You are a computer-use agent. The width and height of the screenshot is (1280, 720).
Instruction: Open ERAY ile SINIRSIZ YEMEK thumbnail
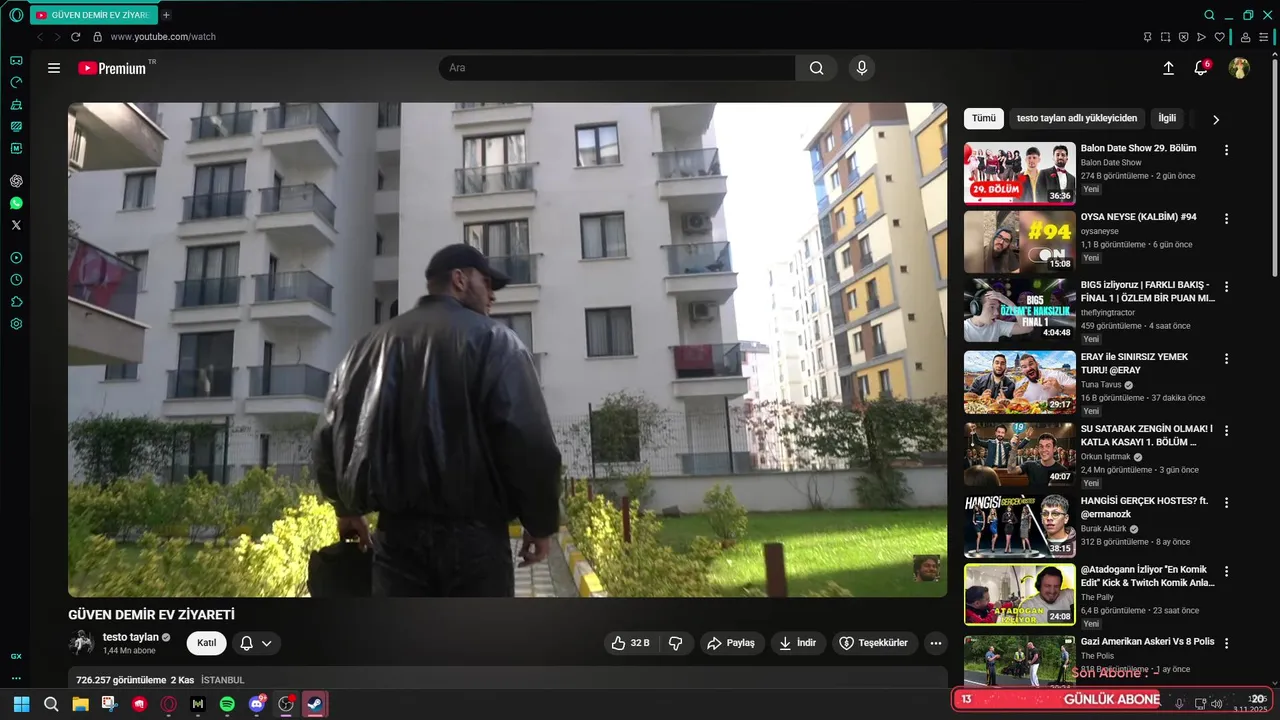click(x=1020, y=382)
